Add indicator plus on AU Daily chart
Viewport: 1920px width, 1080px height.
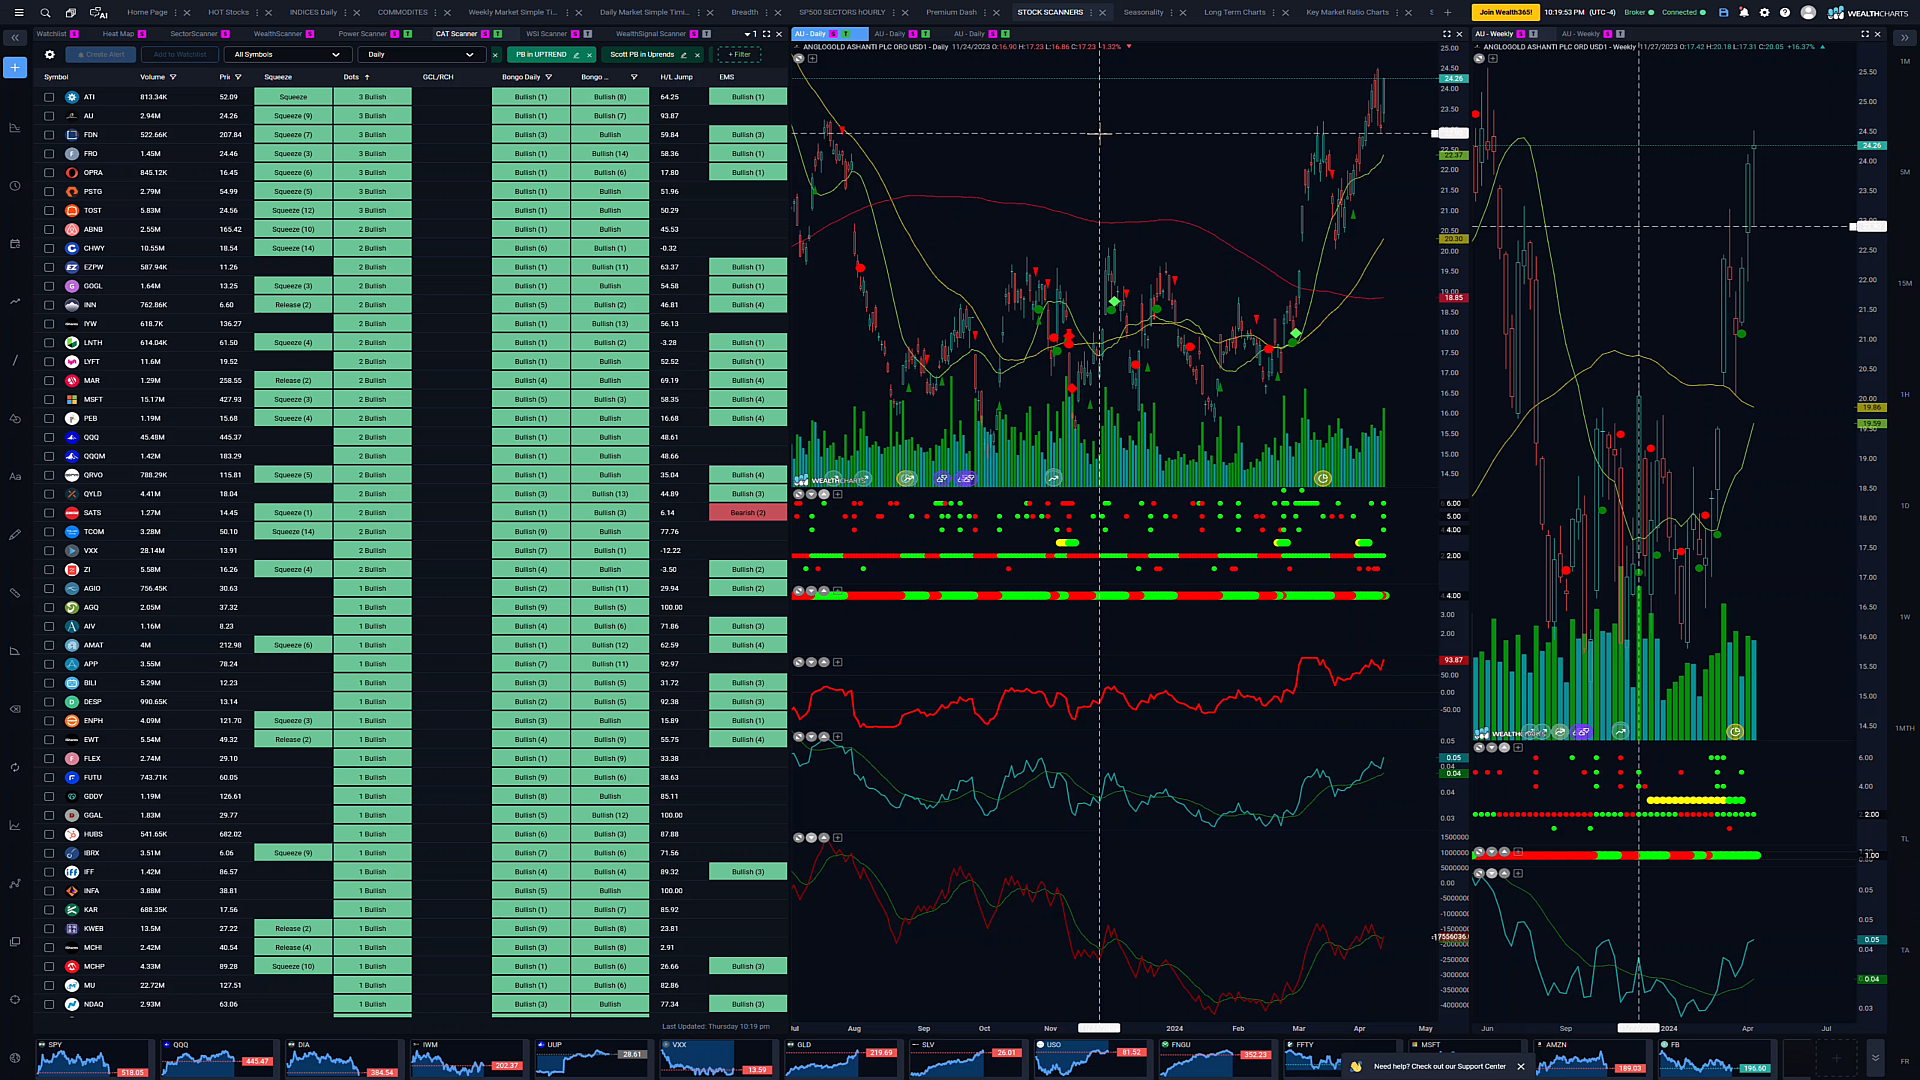812,59
